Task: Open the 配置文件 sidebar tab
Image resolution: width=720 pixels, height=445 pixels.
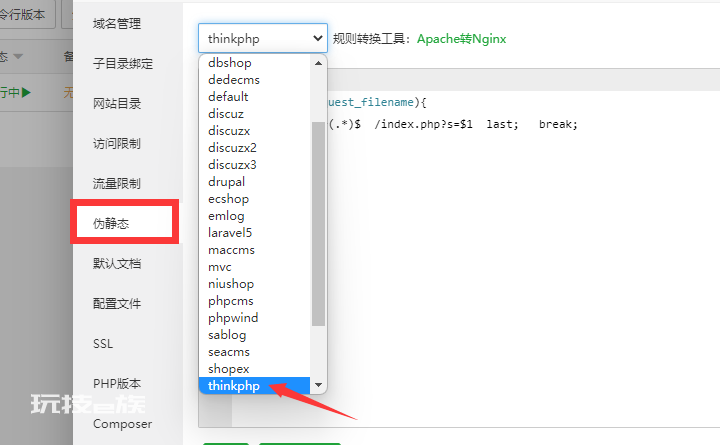Action: pyautogui.click(x=117, y=303)
